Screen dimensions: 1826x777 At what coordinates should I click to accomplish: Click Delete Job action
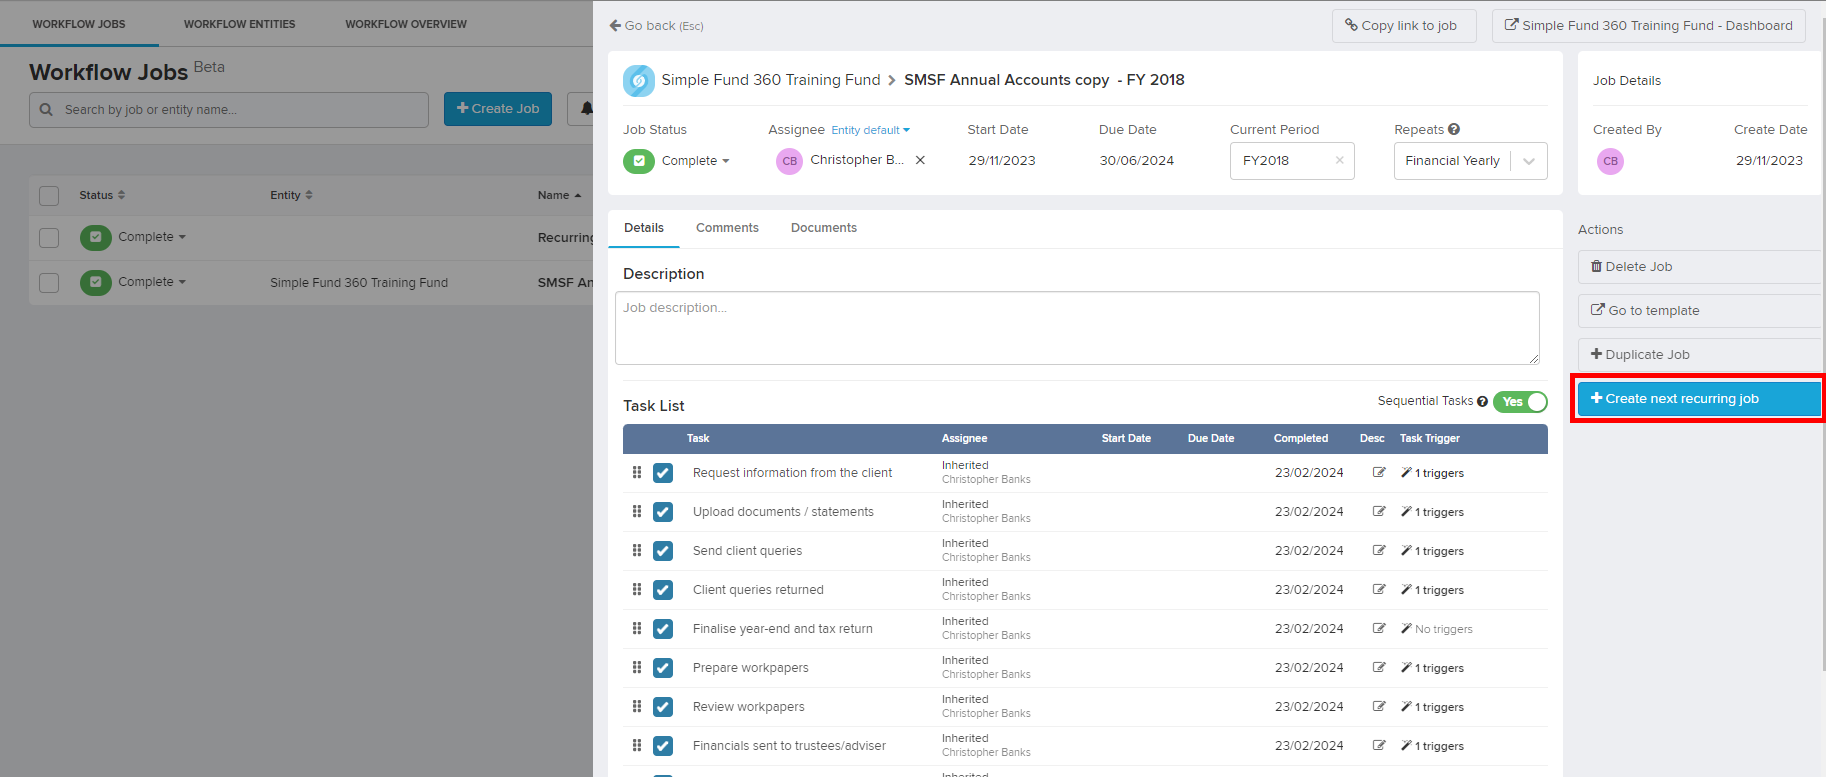1699,267
